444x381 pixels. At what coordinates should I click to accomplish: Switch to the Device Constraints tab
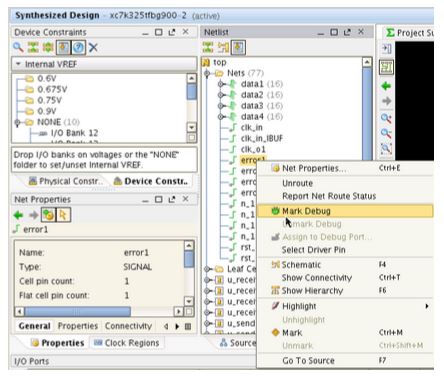point(151,181)
